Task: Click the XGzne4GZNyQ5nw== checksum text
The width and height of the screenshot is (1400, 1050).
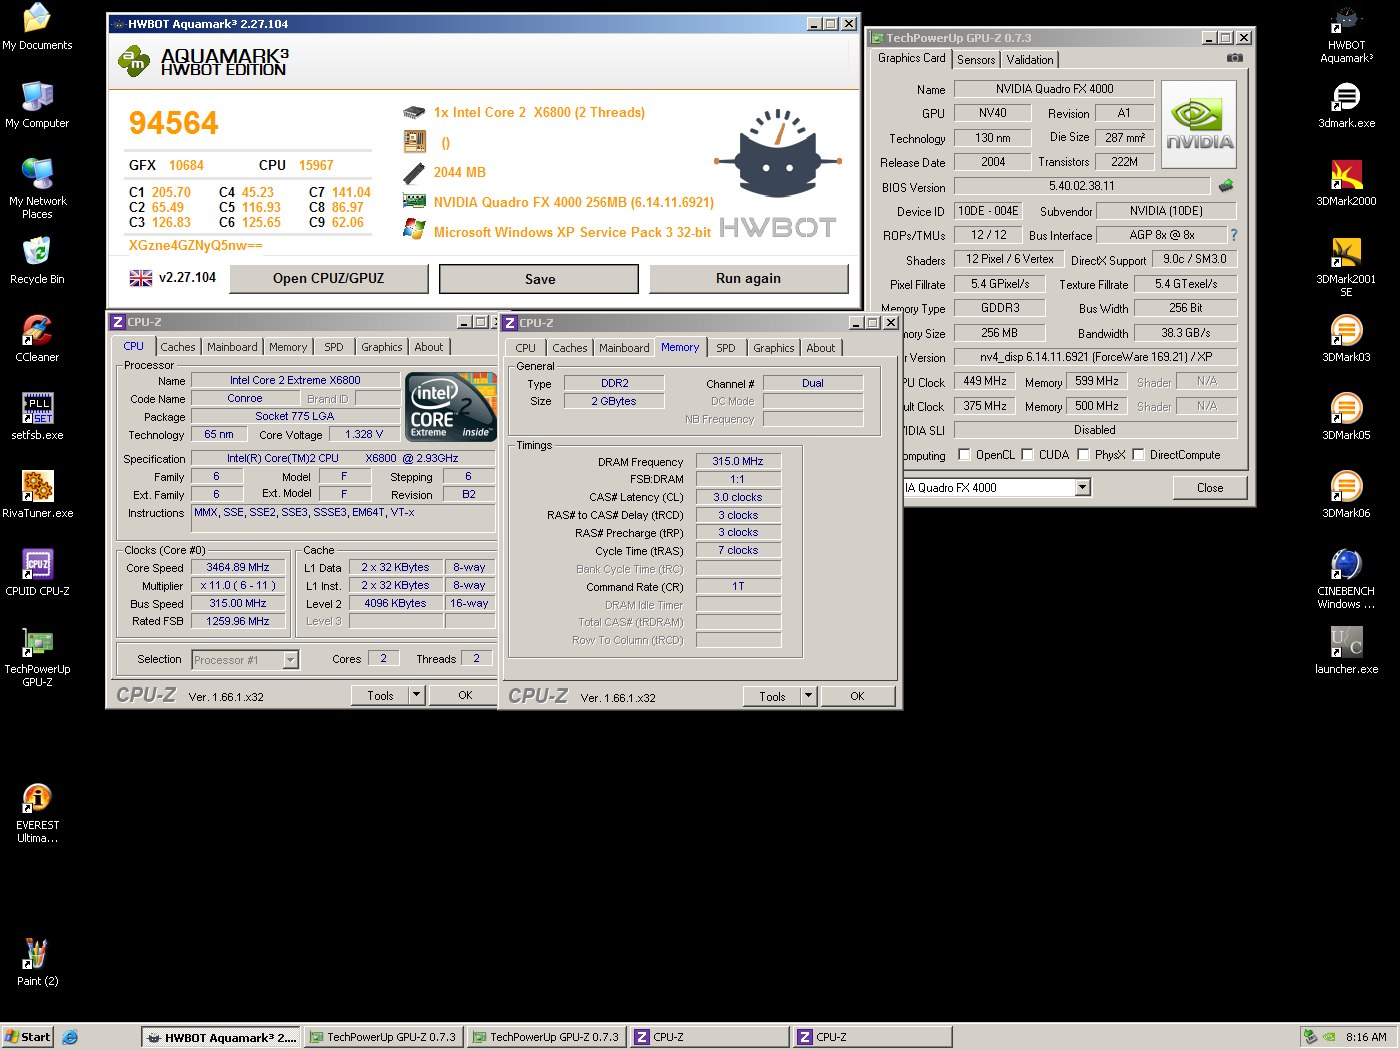Action: (x=195, y=245)
